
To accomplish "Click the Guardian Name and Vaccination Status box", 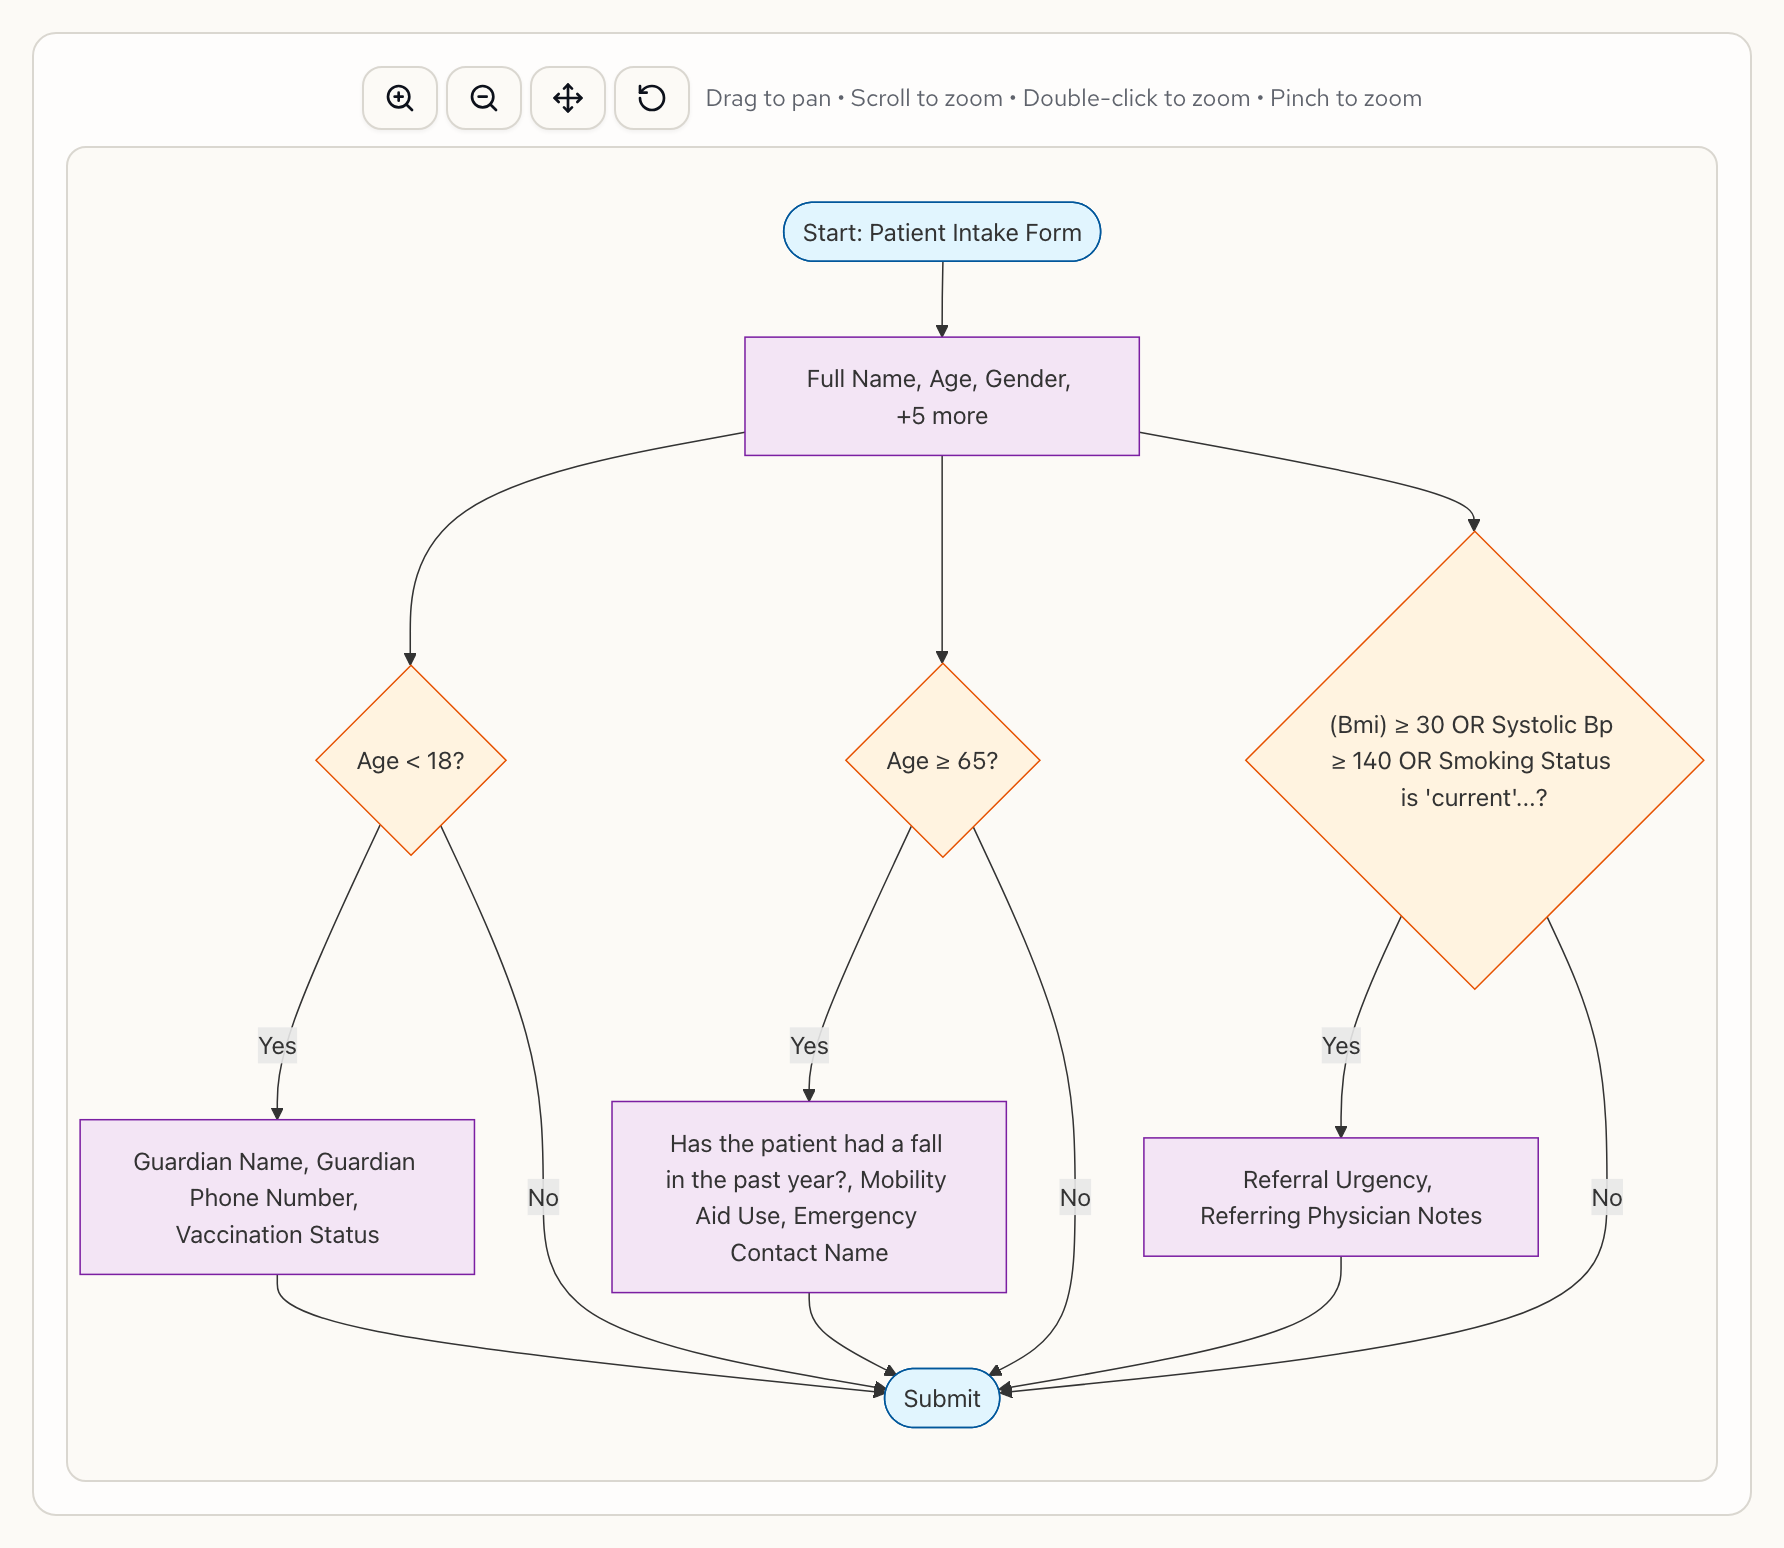I will 277,1197.
